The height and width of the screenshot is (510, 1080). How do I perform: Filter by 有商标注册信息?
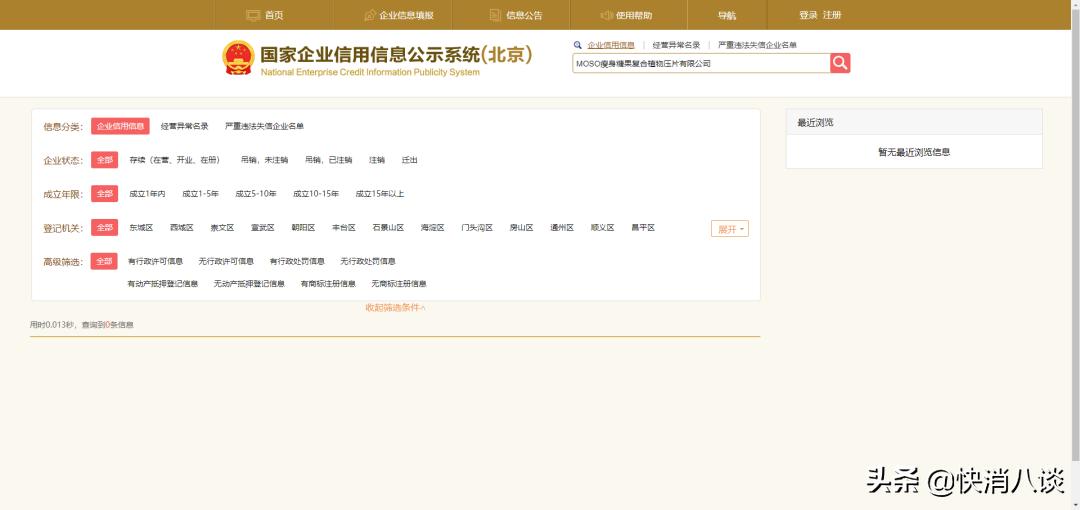pyautogui.click(x=328, y=283)
